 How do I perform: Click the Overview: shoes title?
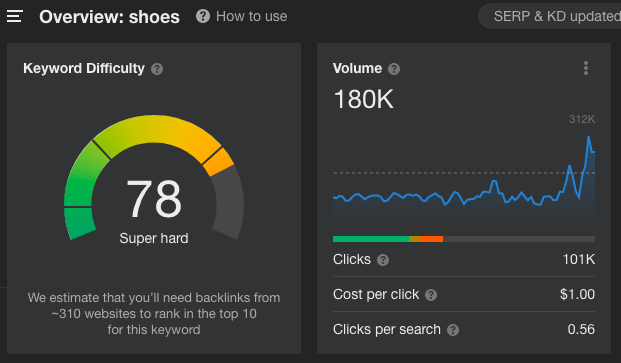pyautogui.click(x=109, y=17)
